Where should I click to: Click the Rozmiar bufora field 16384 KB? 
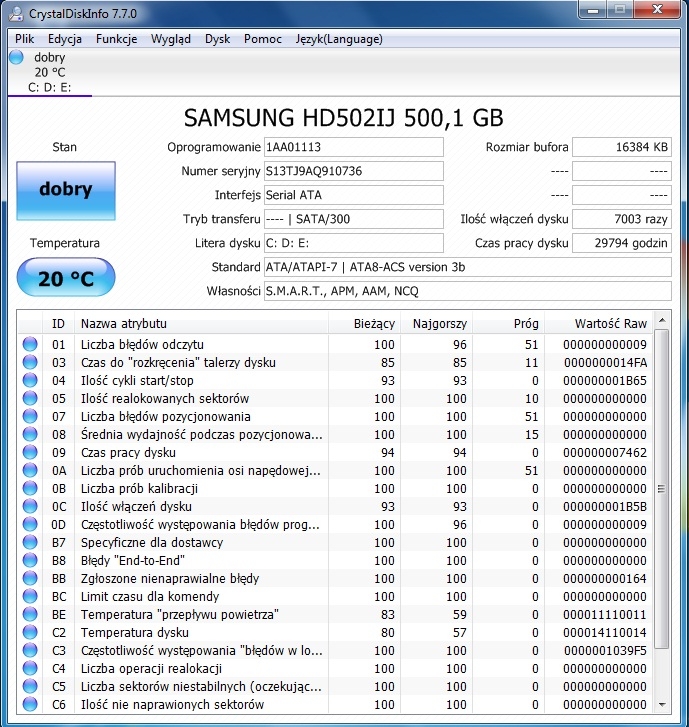tap(622, 147)
